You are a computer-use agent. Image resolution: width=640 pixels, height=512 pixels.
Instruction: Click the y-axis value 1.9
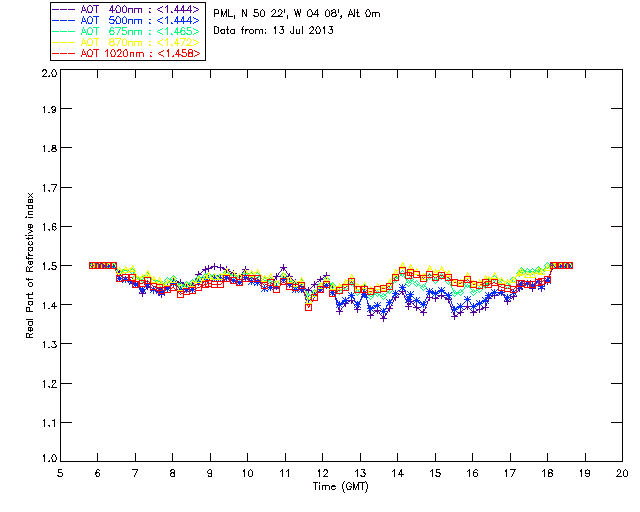click(x=49, y=109)
